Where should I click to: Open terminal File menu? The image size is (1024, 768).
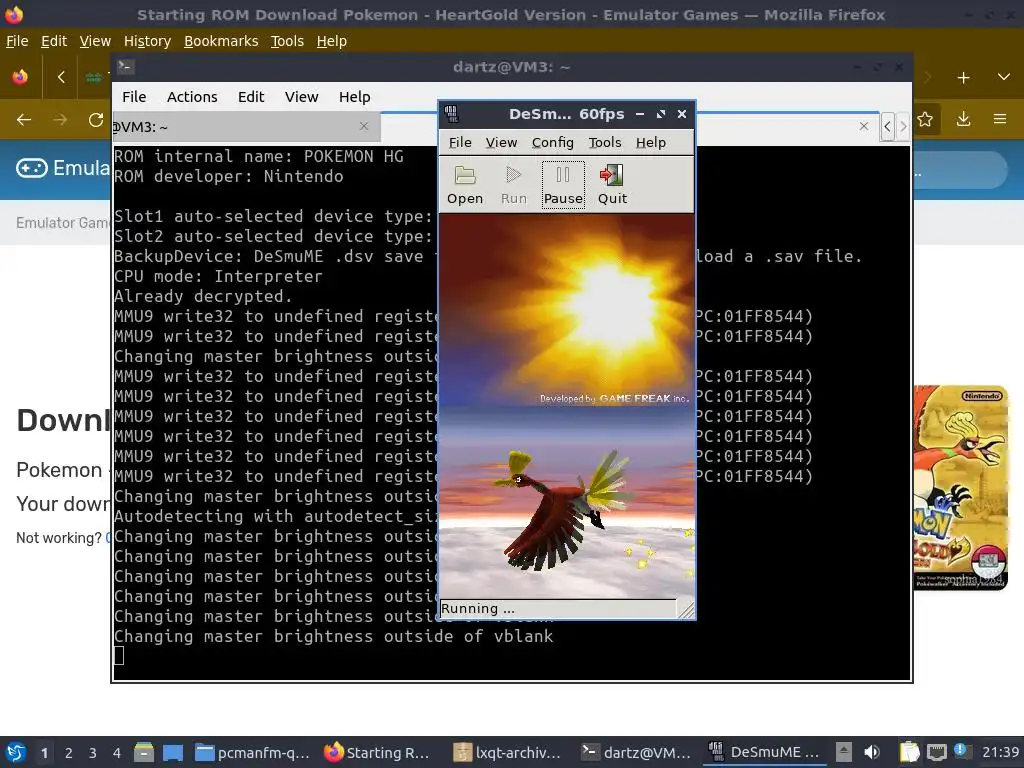click(x=134, y=97)
